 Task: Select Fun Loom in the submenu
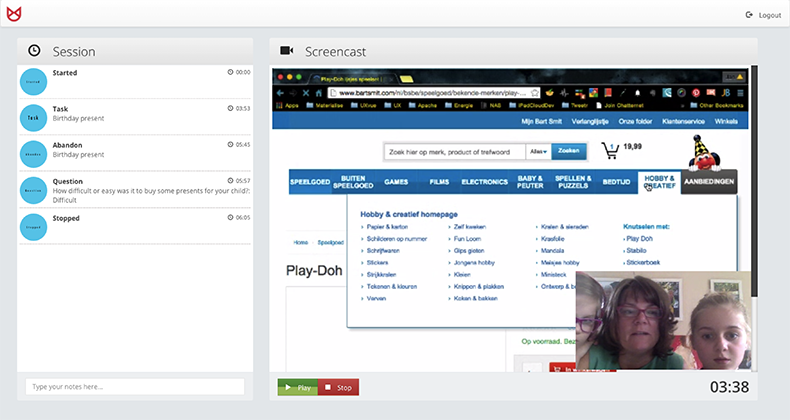468,239
